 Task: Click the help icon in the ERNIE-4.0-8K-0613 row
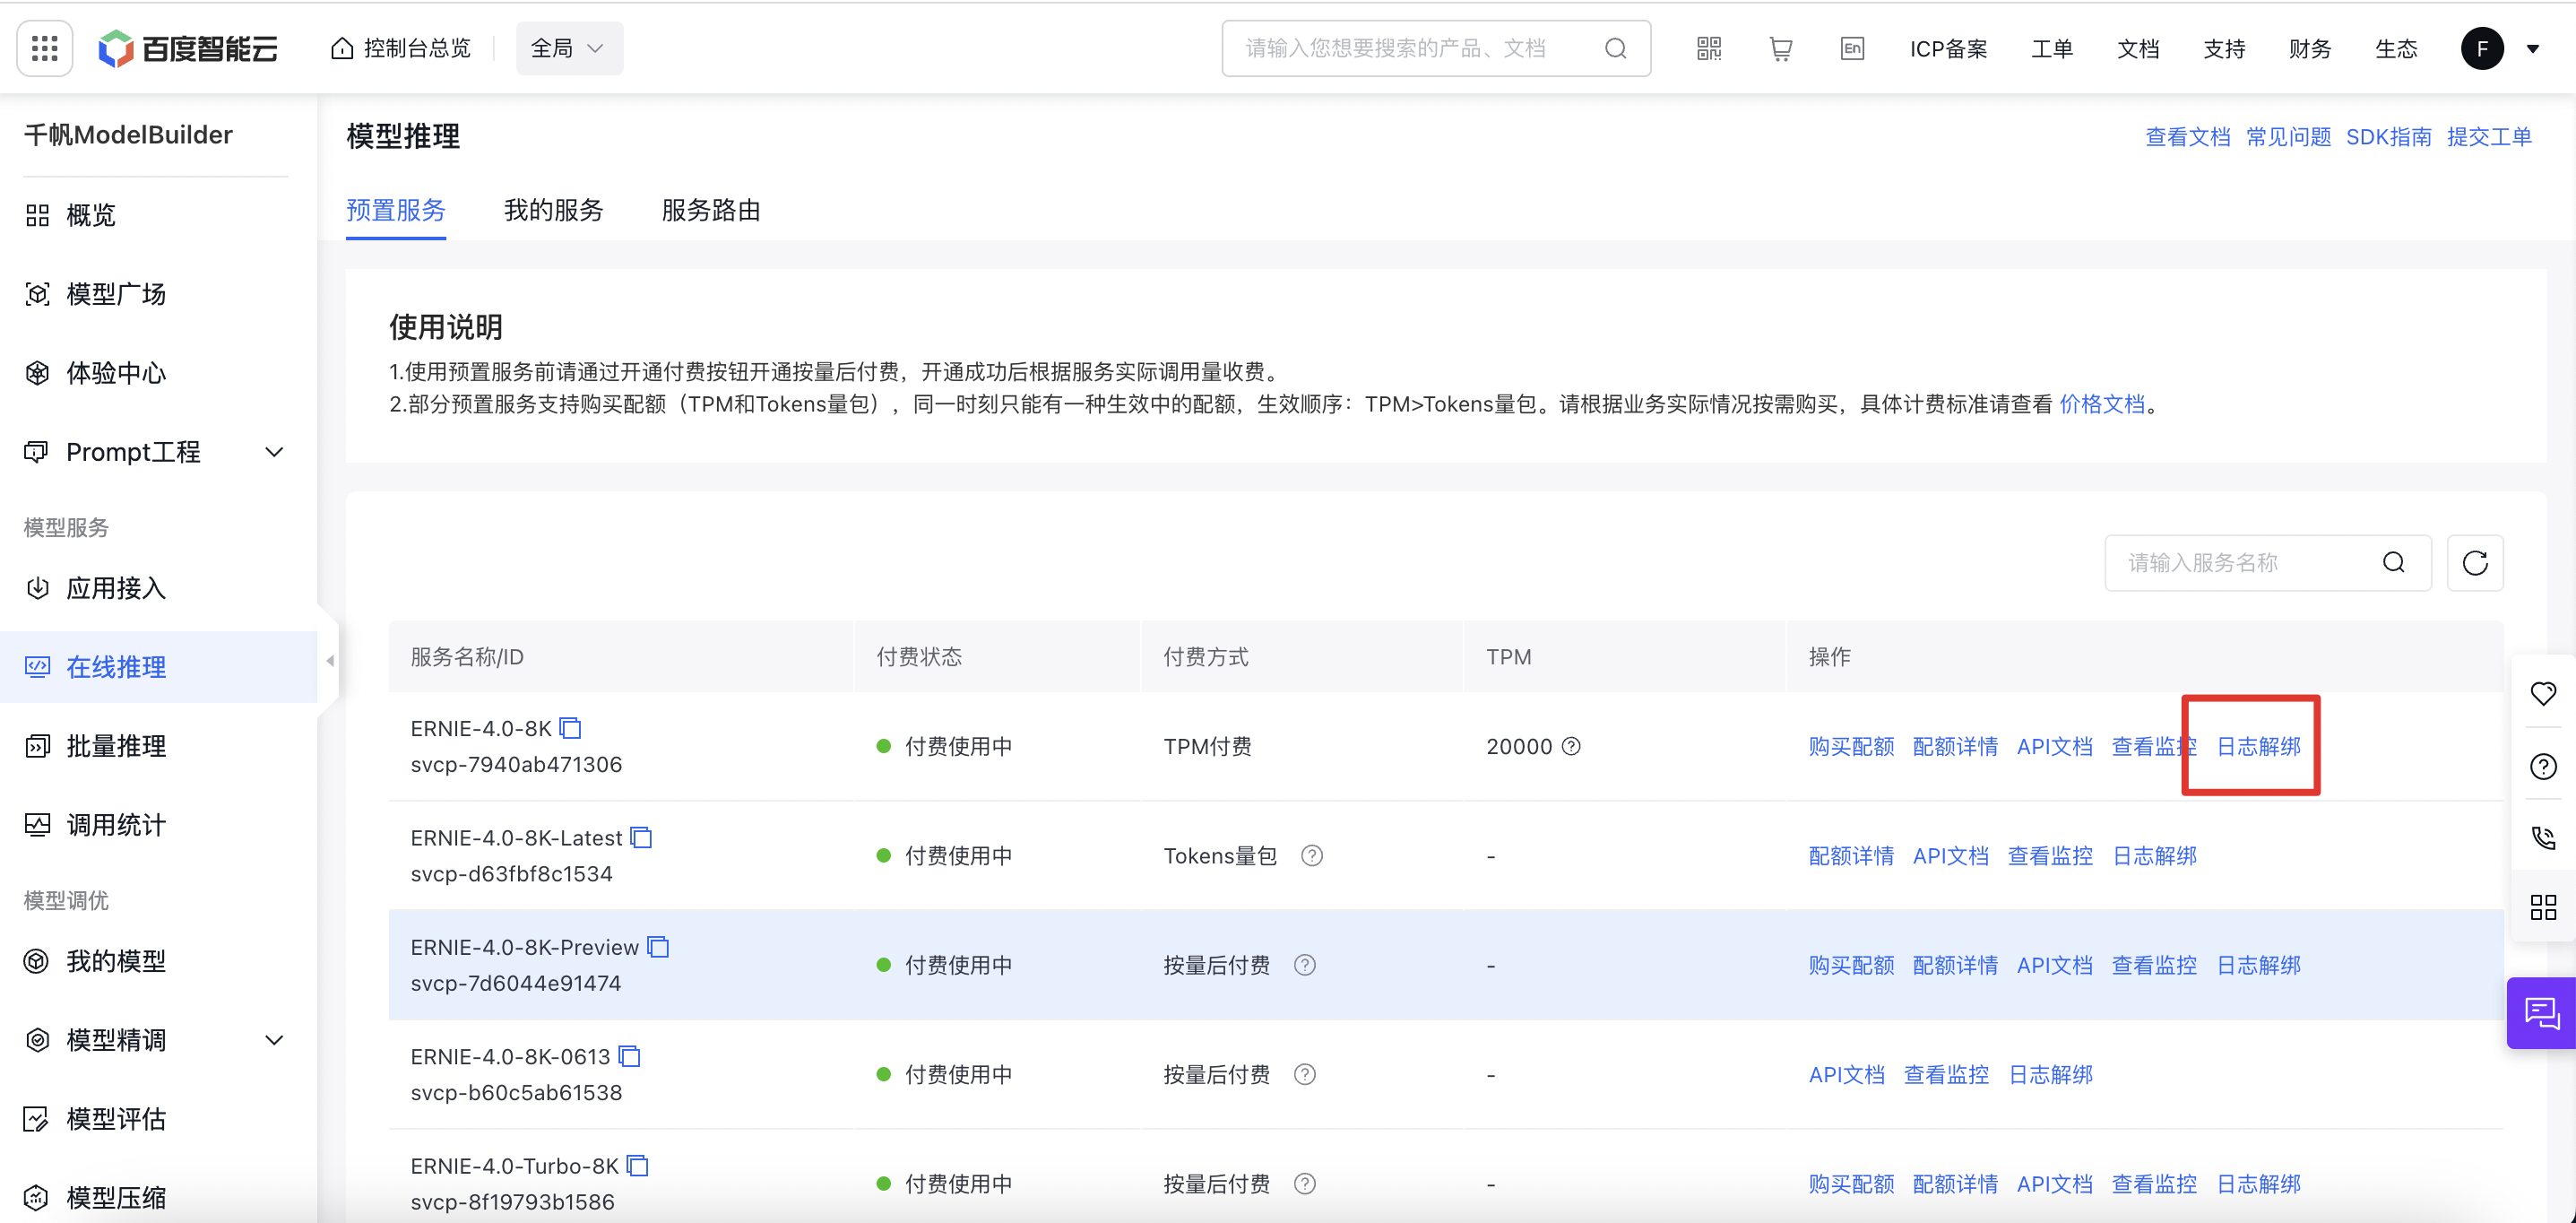[x=1305, y=1074]
